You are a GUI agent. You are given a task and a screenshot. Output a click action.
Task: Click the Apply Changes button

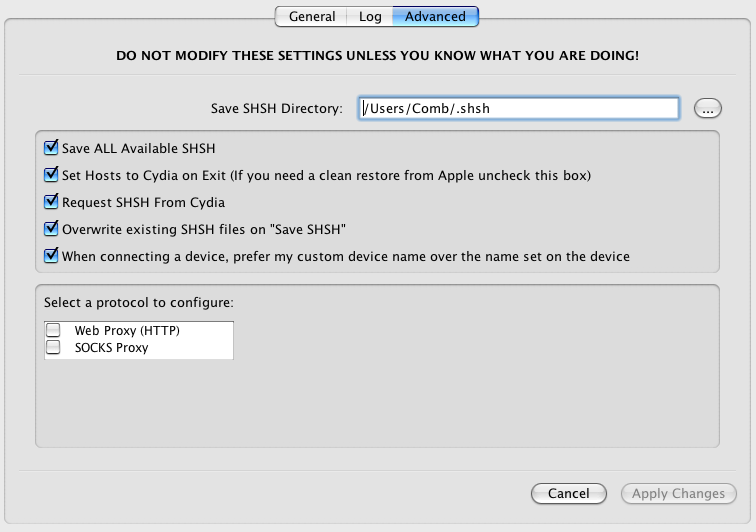678,493
